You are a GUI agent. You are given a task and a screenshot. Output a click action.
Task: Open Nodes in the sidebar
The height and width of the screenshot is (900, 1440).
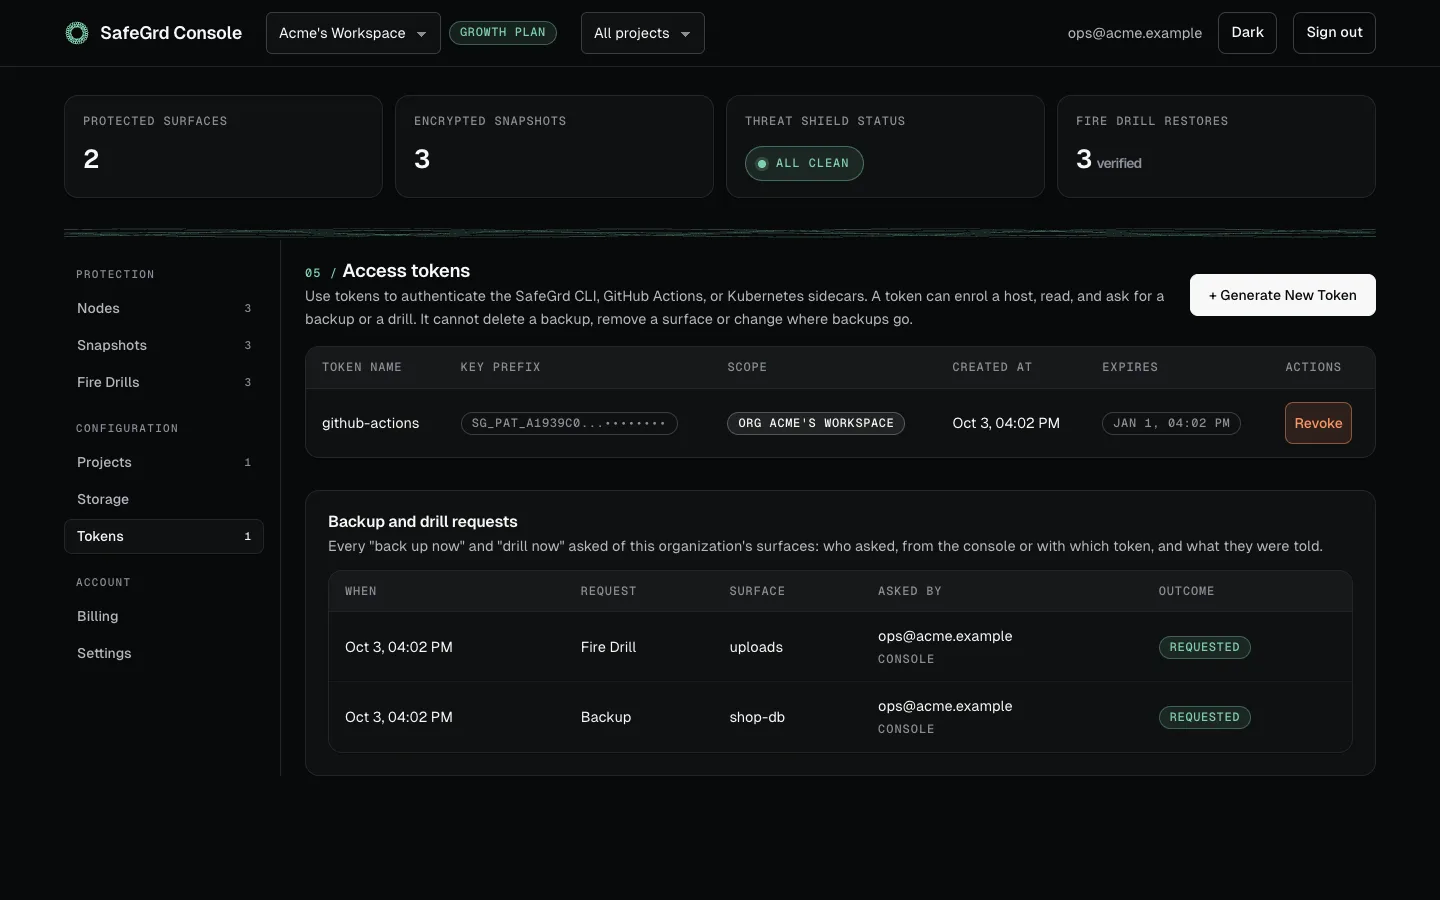point(164,308)
